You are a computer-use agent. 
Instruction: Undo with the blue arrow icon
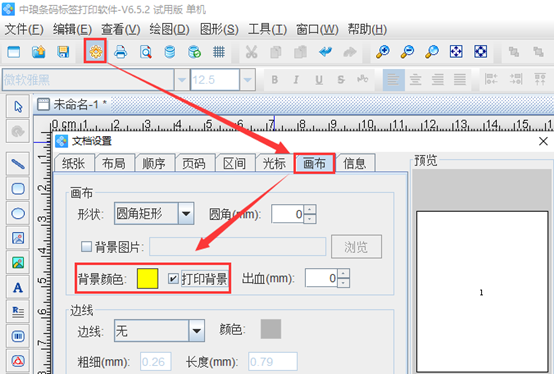point(325,52)
